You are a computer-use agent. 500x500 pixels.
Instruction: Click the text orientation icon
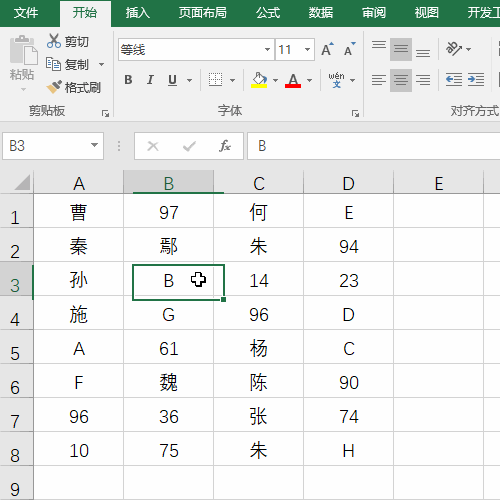pos(454,49)
